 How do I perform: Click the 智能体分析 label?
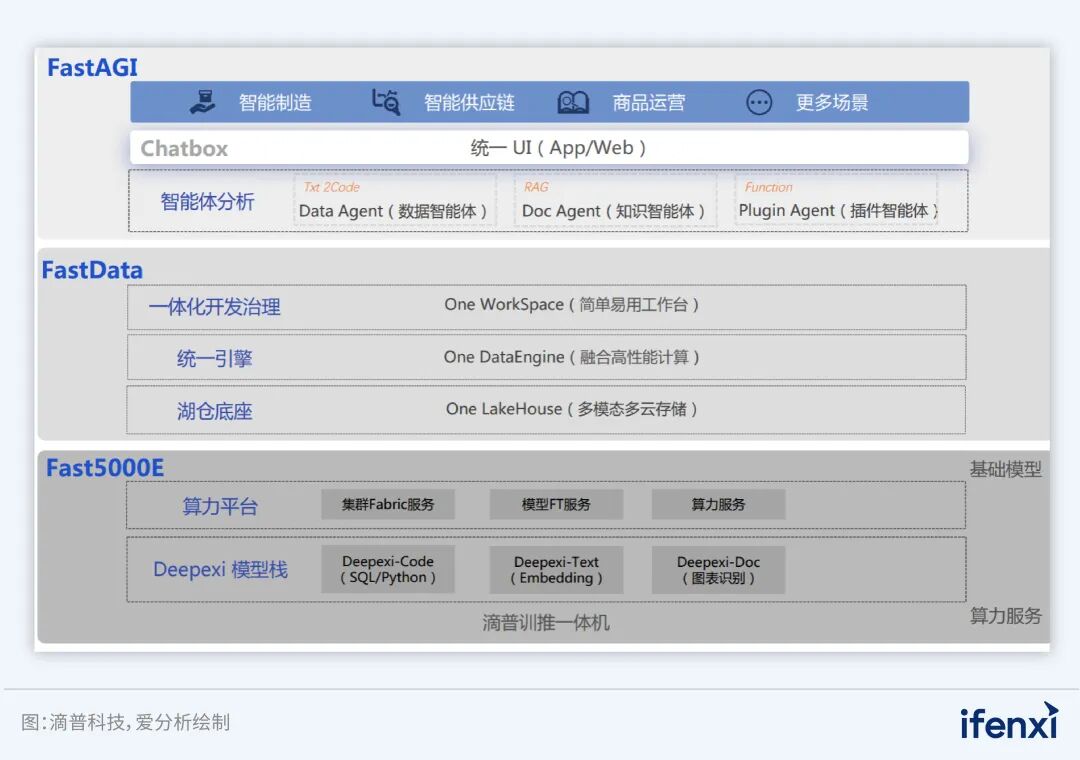(207, 202)
